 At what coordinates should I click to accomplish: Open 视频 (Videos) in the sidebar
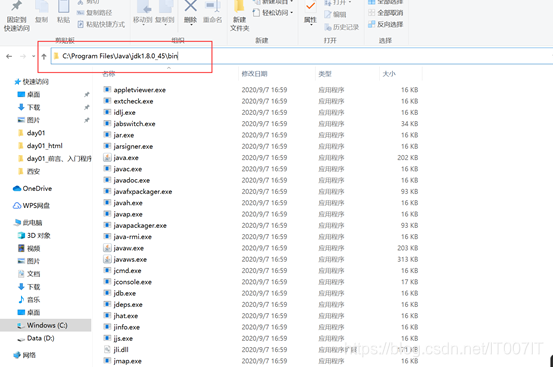tap(29, 249)
